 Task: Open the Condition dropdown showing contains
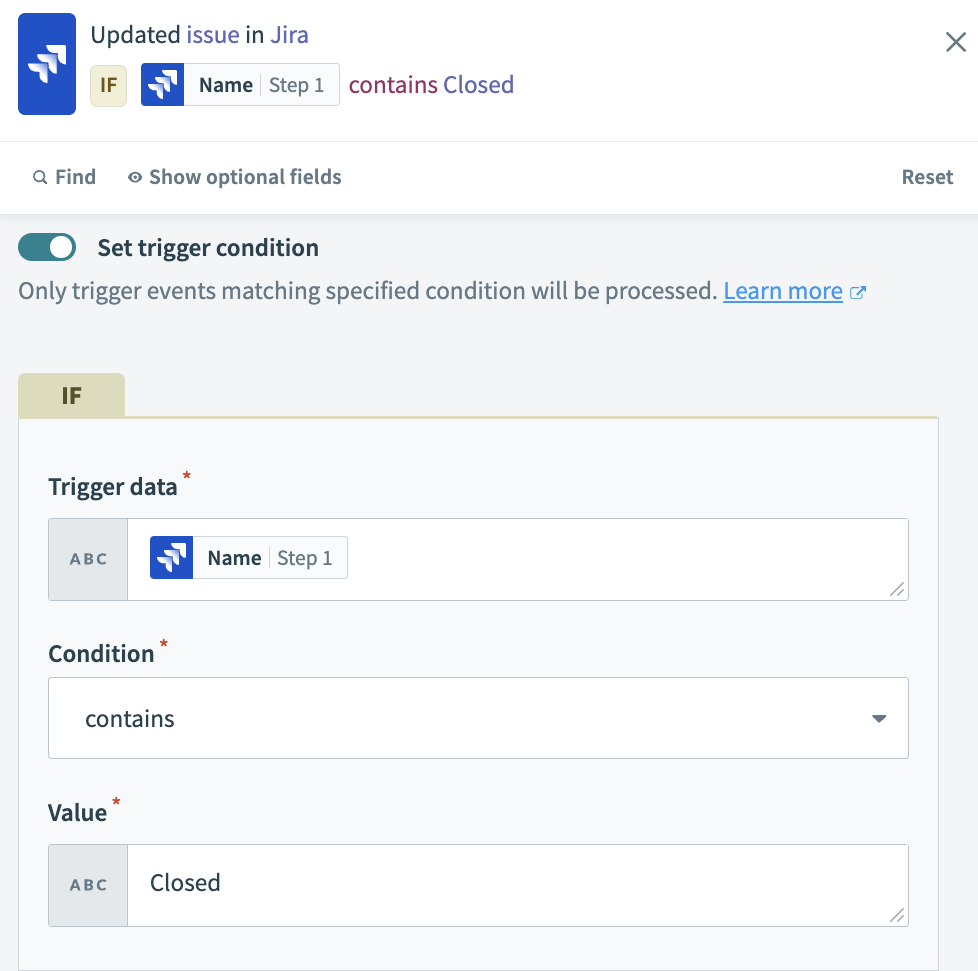click(478, 718)
